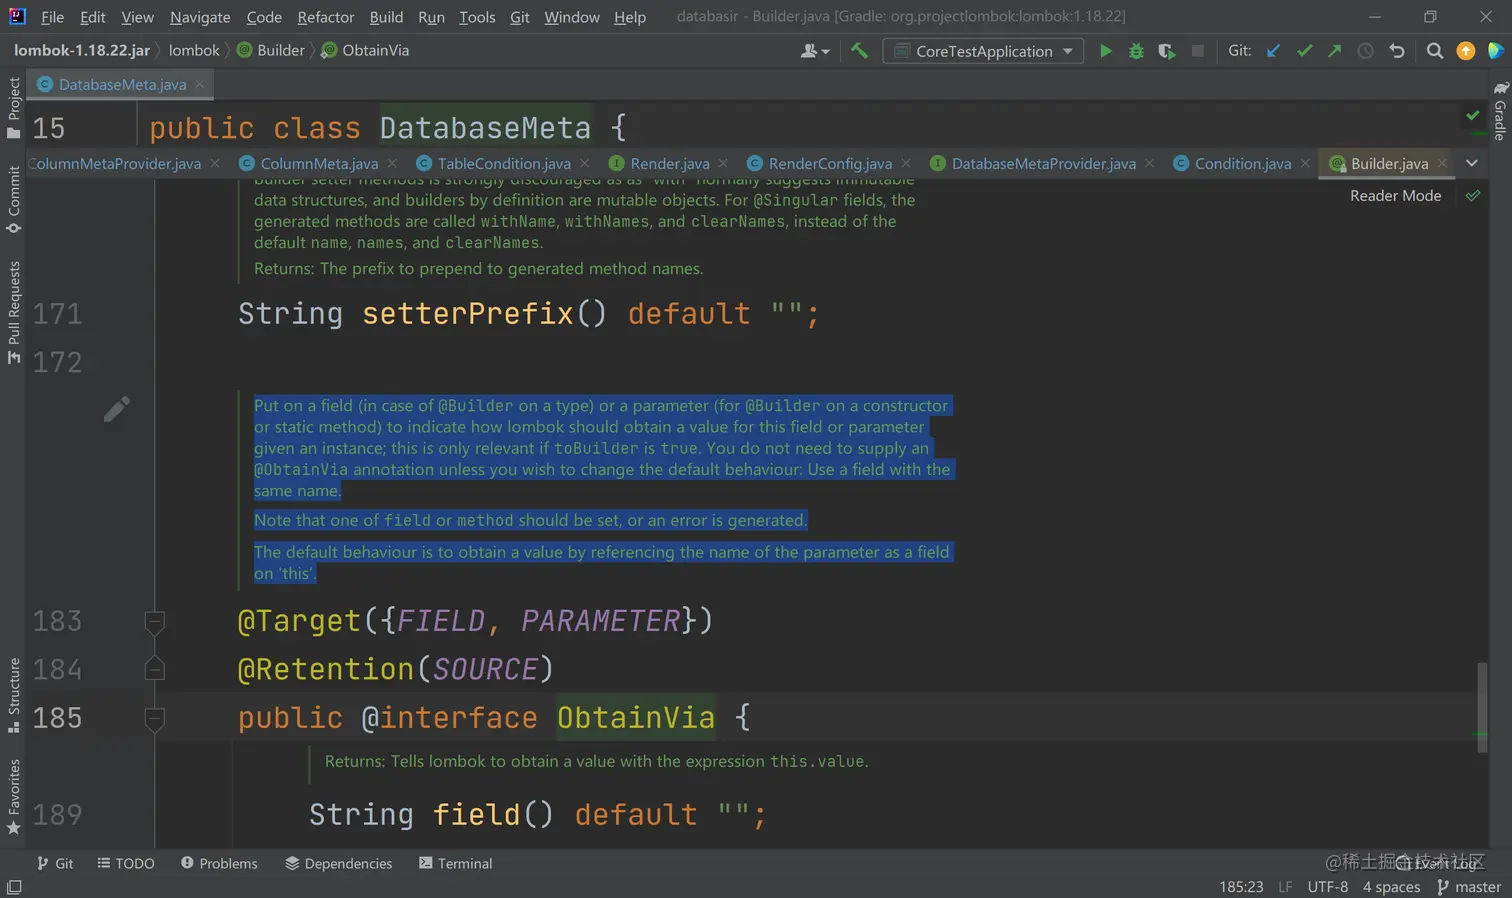Rollback changes with the undo arrow icon
This screenshot has width=1512, height=898.
(x=1397, y=51)
